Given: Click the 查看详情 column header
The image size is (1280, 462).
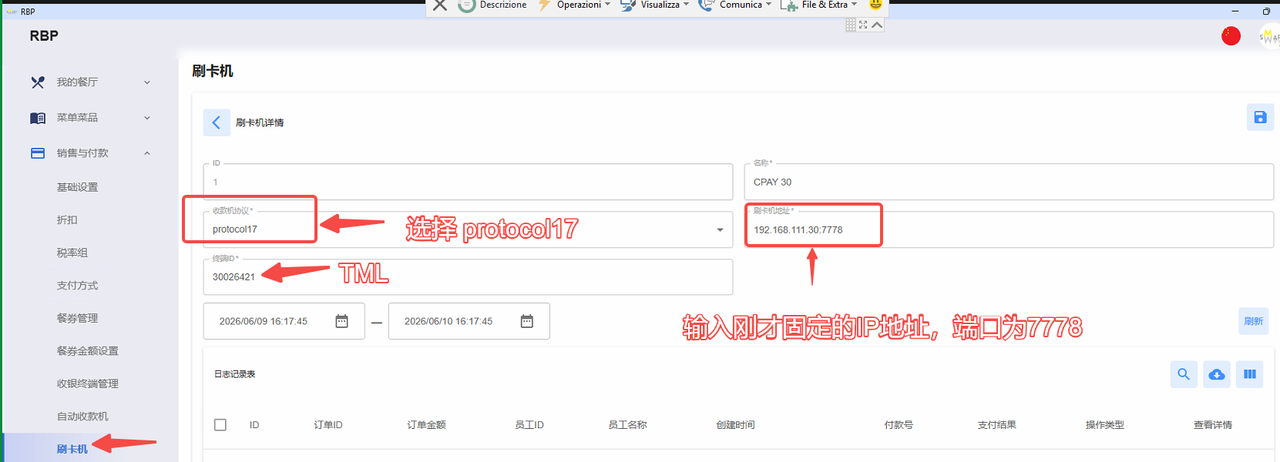Looking at the screenshot, I should click(1212, 425).
